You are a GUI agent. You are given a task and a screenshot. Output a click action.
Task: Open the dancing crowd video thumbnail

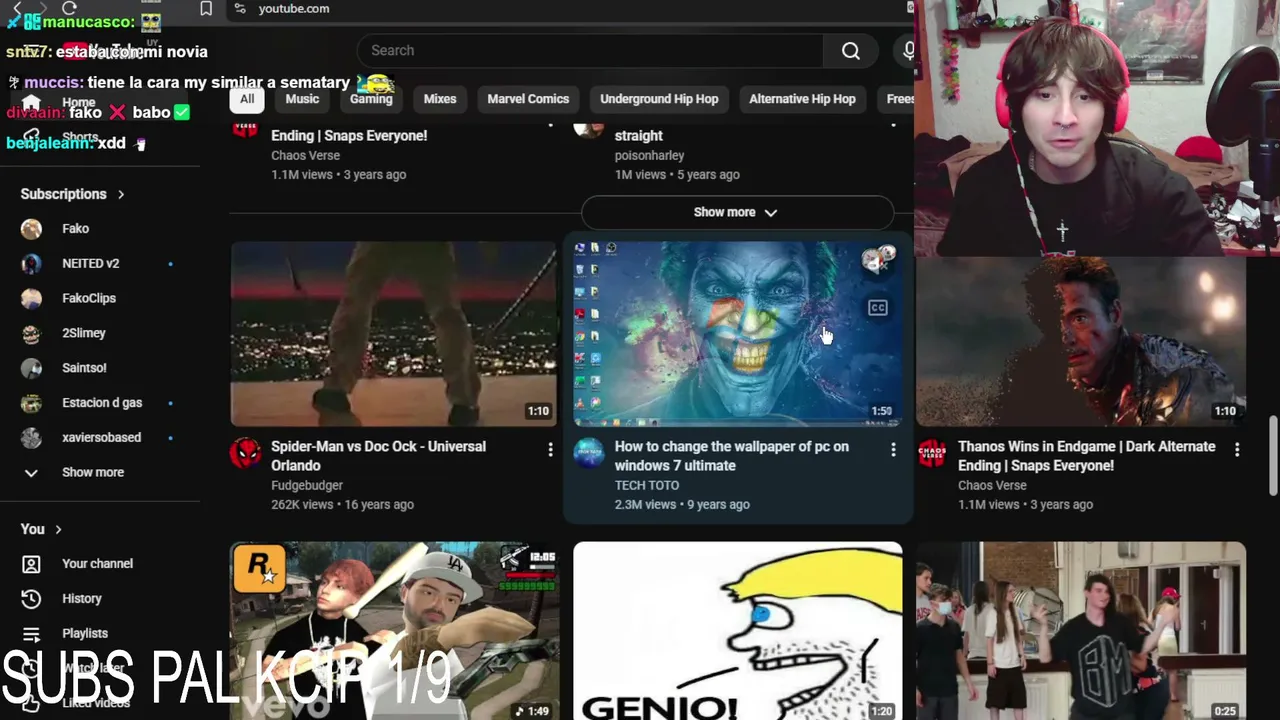(1081, 631)
